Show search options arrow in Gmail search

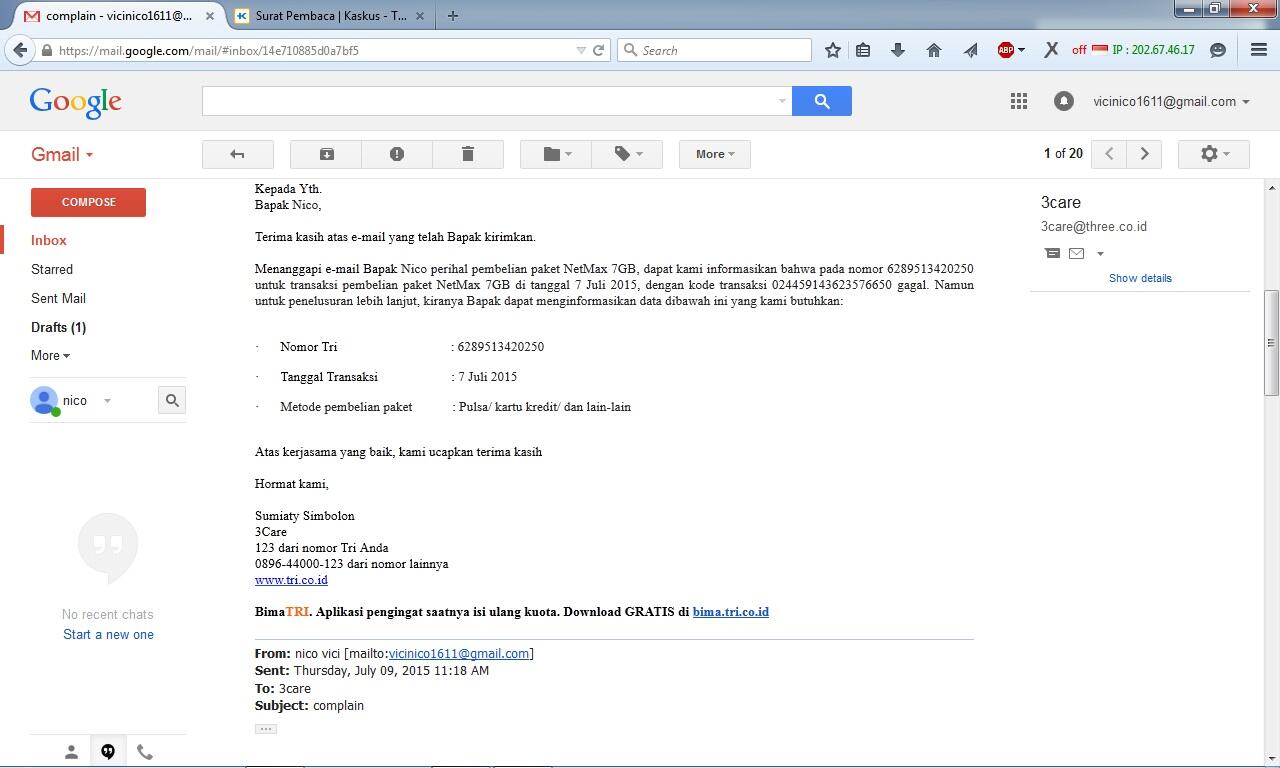782,101
